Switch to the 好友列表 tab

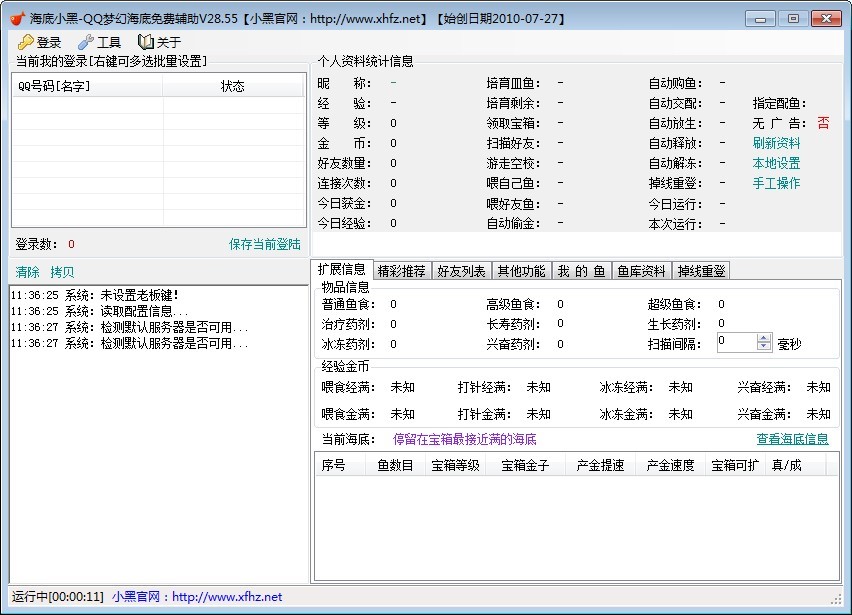[463, 271]
